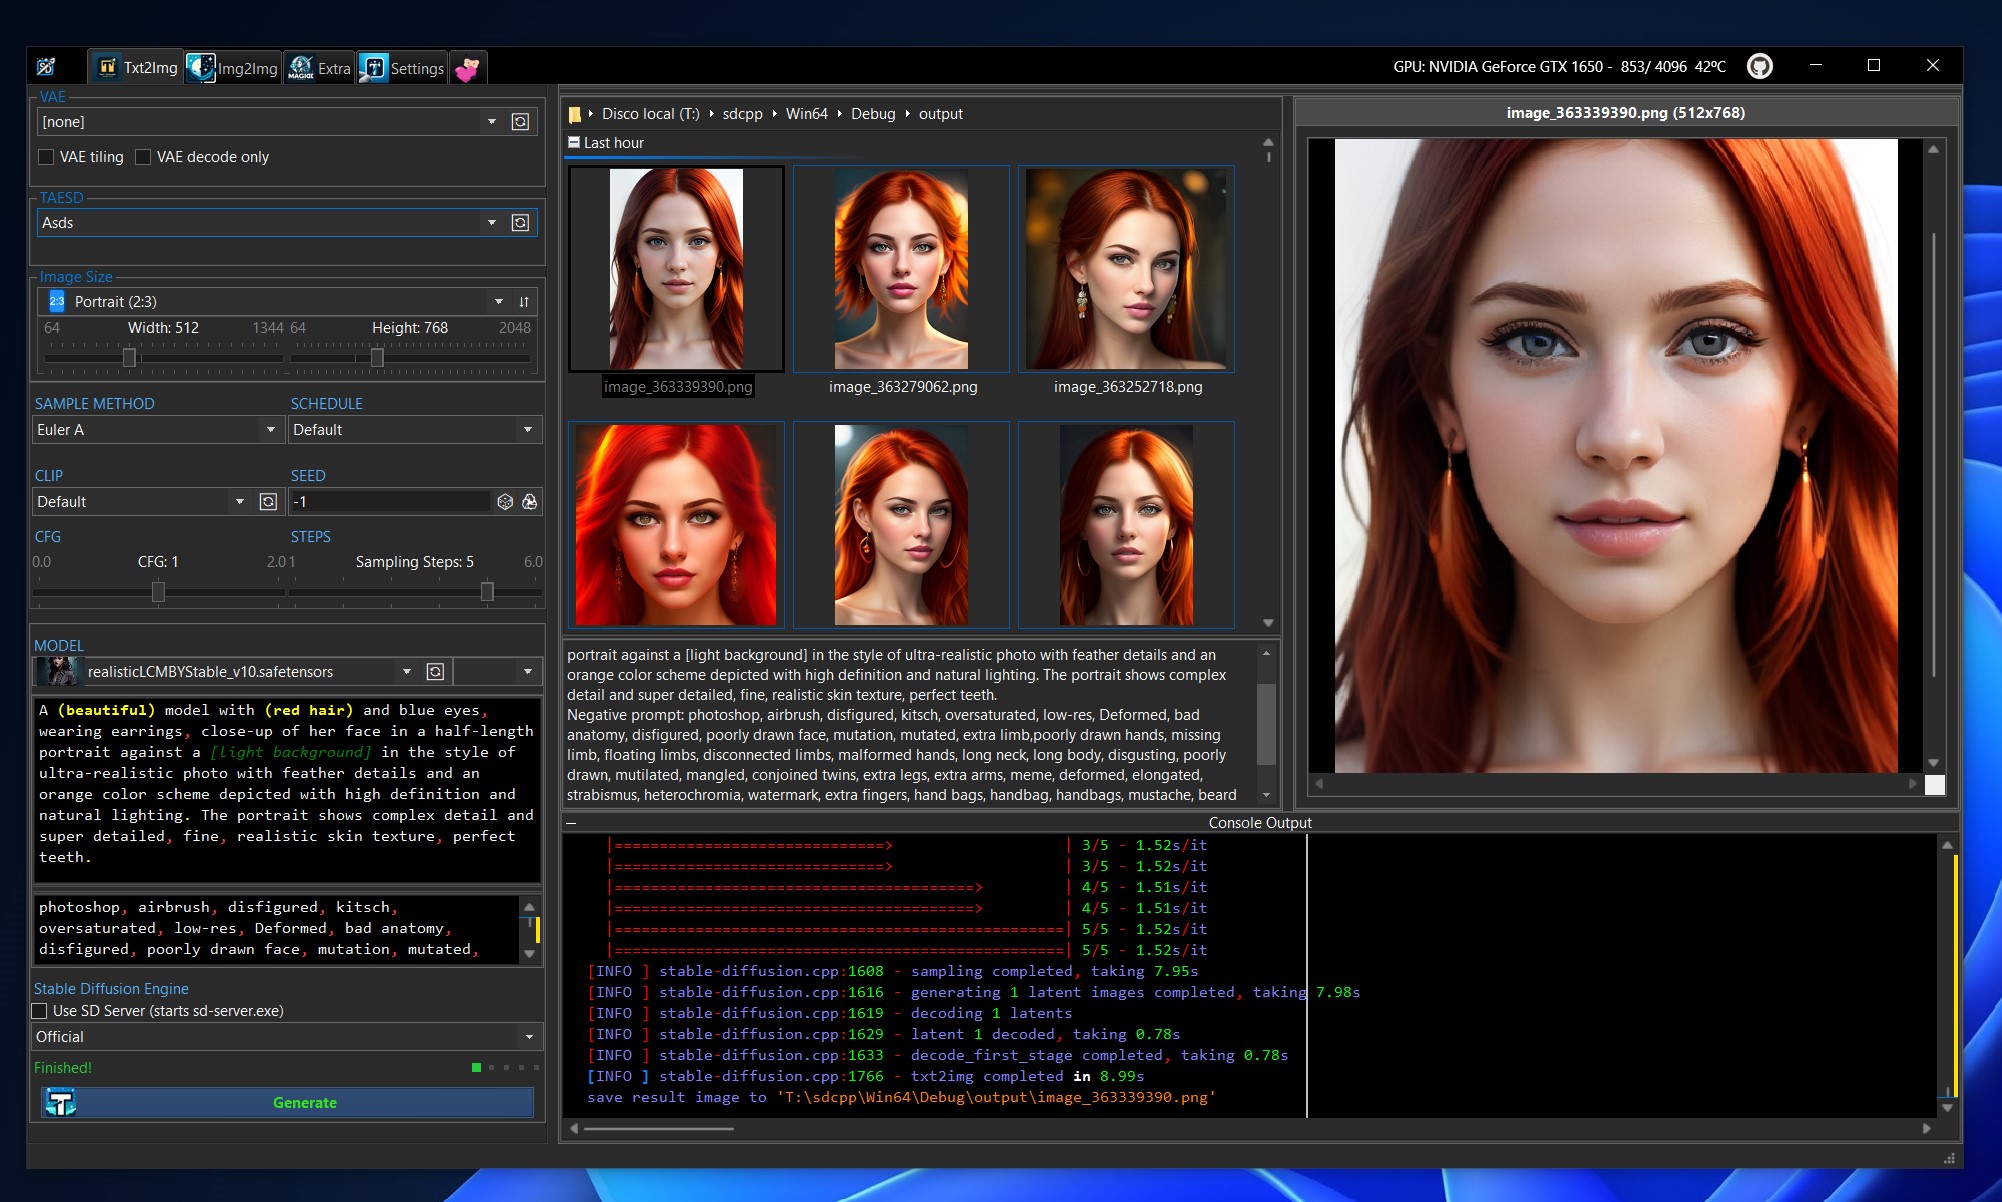Navigate to Win64 in the breadcrumb
Viewport: 2002px width, 1202px height.
point(806,114)
